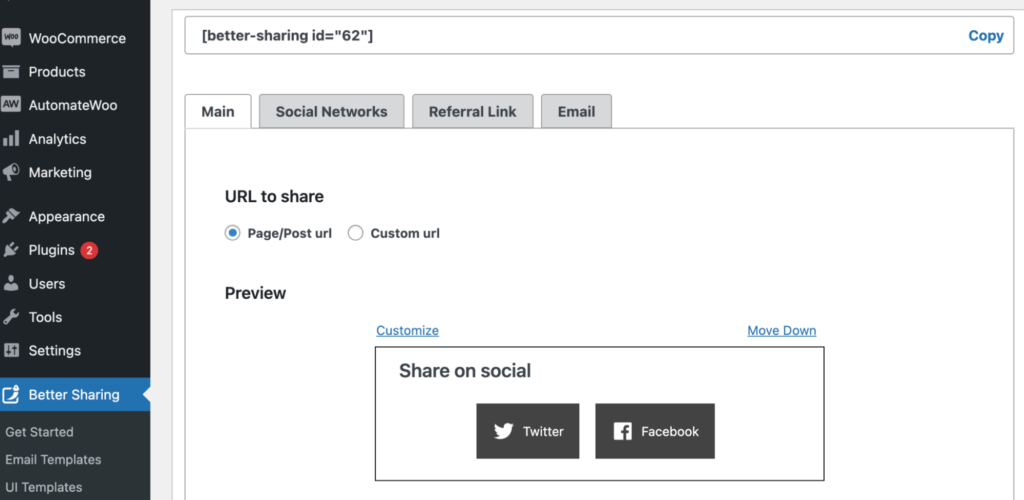This screenshot has height=500, width=1024.
Task: Click the Appearance paintbrush icon
Action: coord(11,216)
